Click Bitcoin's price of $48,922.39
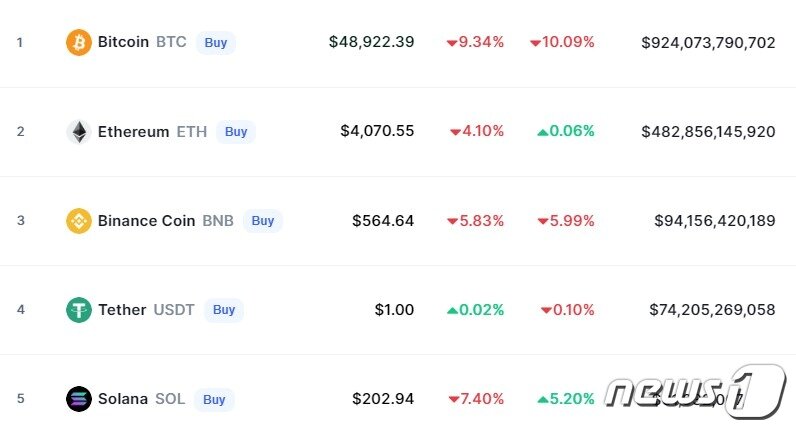 point(371,42)
